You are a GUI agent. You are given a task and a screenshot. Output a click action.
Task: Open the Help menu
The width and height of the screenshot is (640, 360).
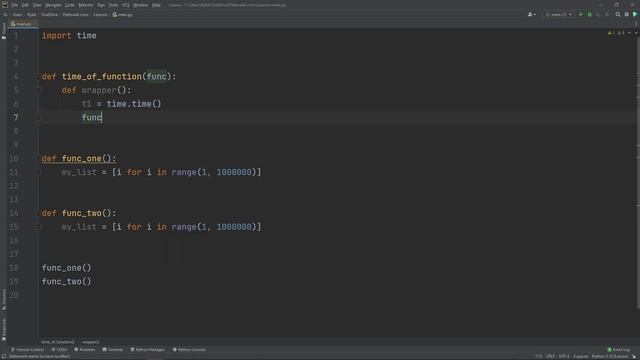(156, 5)
